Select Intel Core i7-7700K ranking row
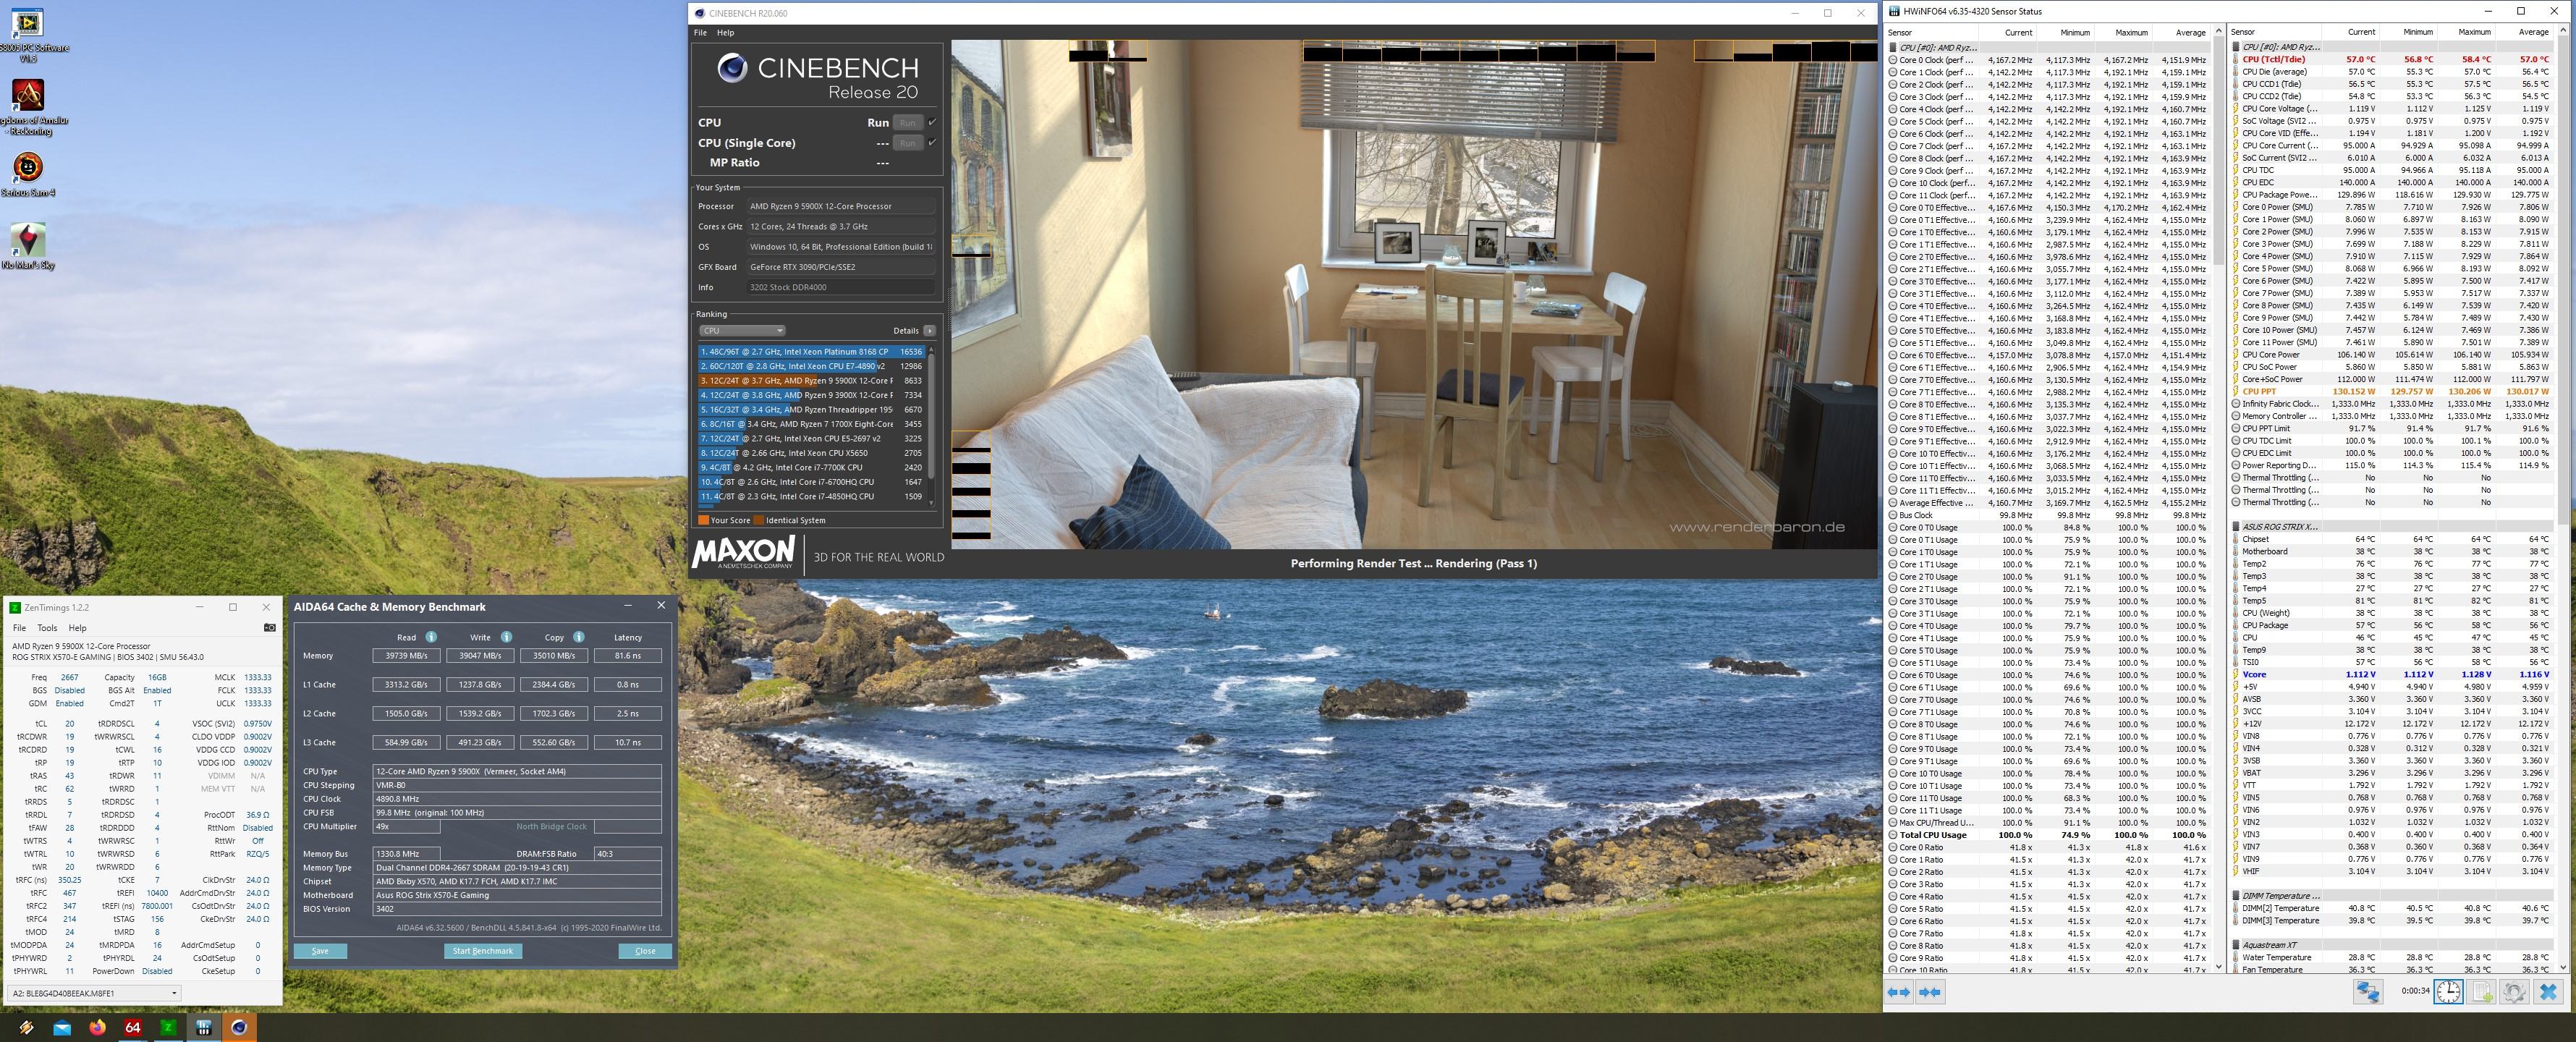 point(811,467)
